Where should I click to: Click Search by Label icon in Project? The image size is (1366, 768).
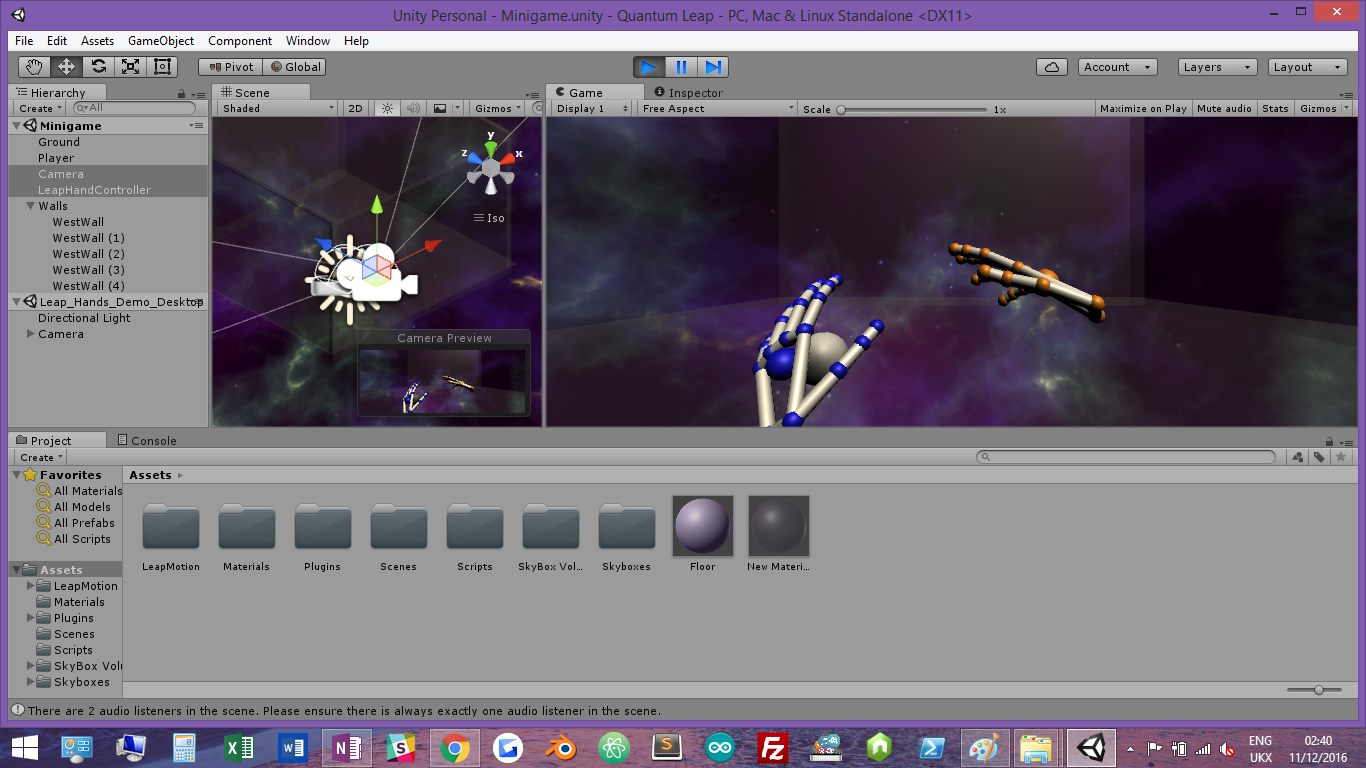1319,457
